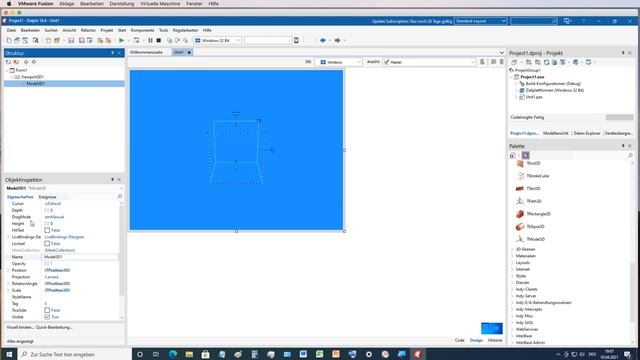Click the Windows Start button

(9, 354)
